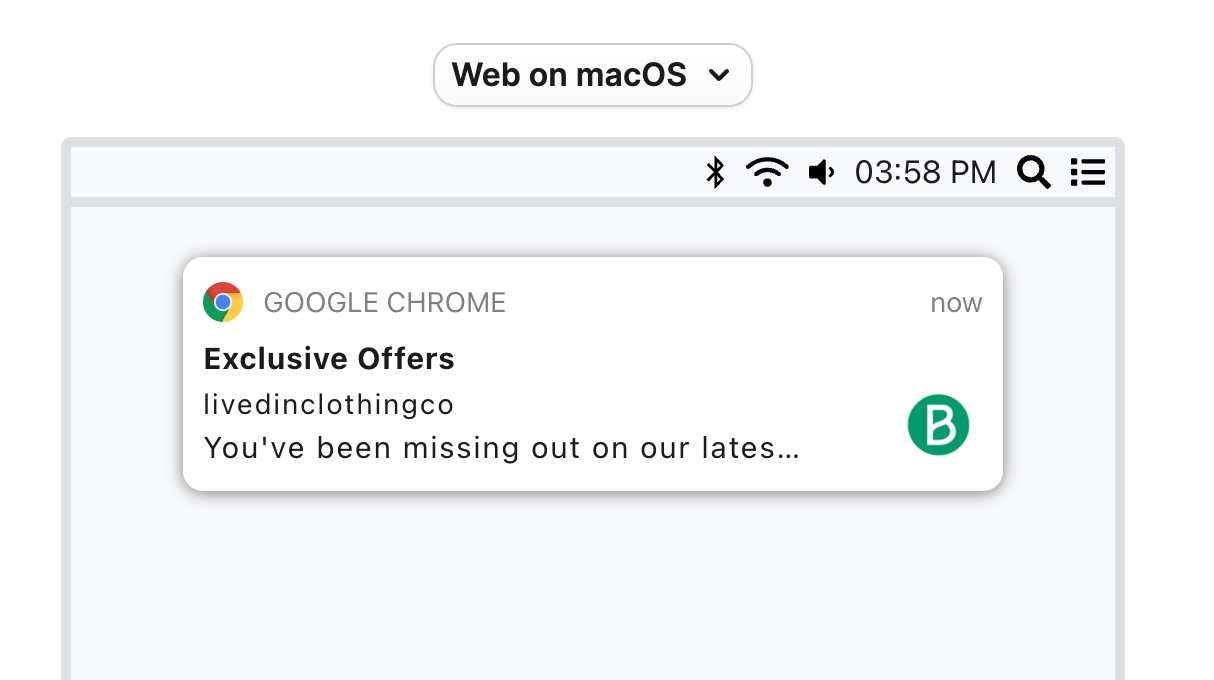Screen dimensions: 1214x680
Task: Open the Wi-Fi status icon
Action: 767,172
